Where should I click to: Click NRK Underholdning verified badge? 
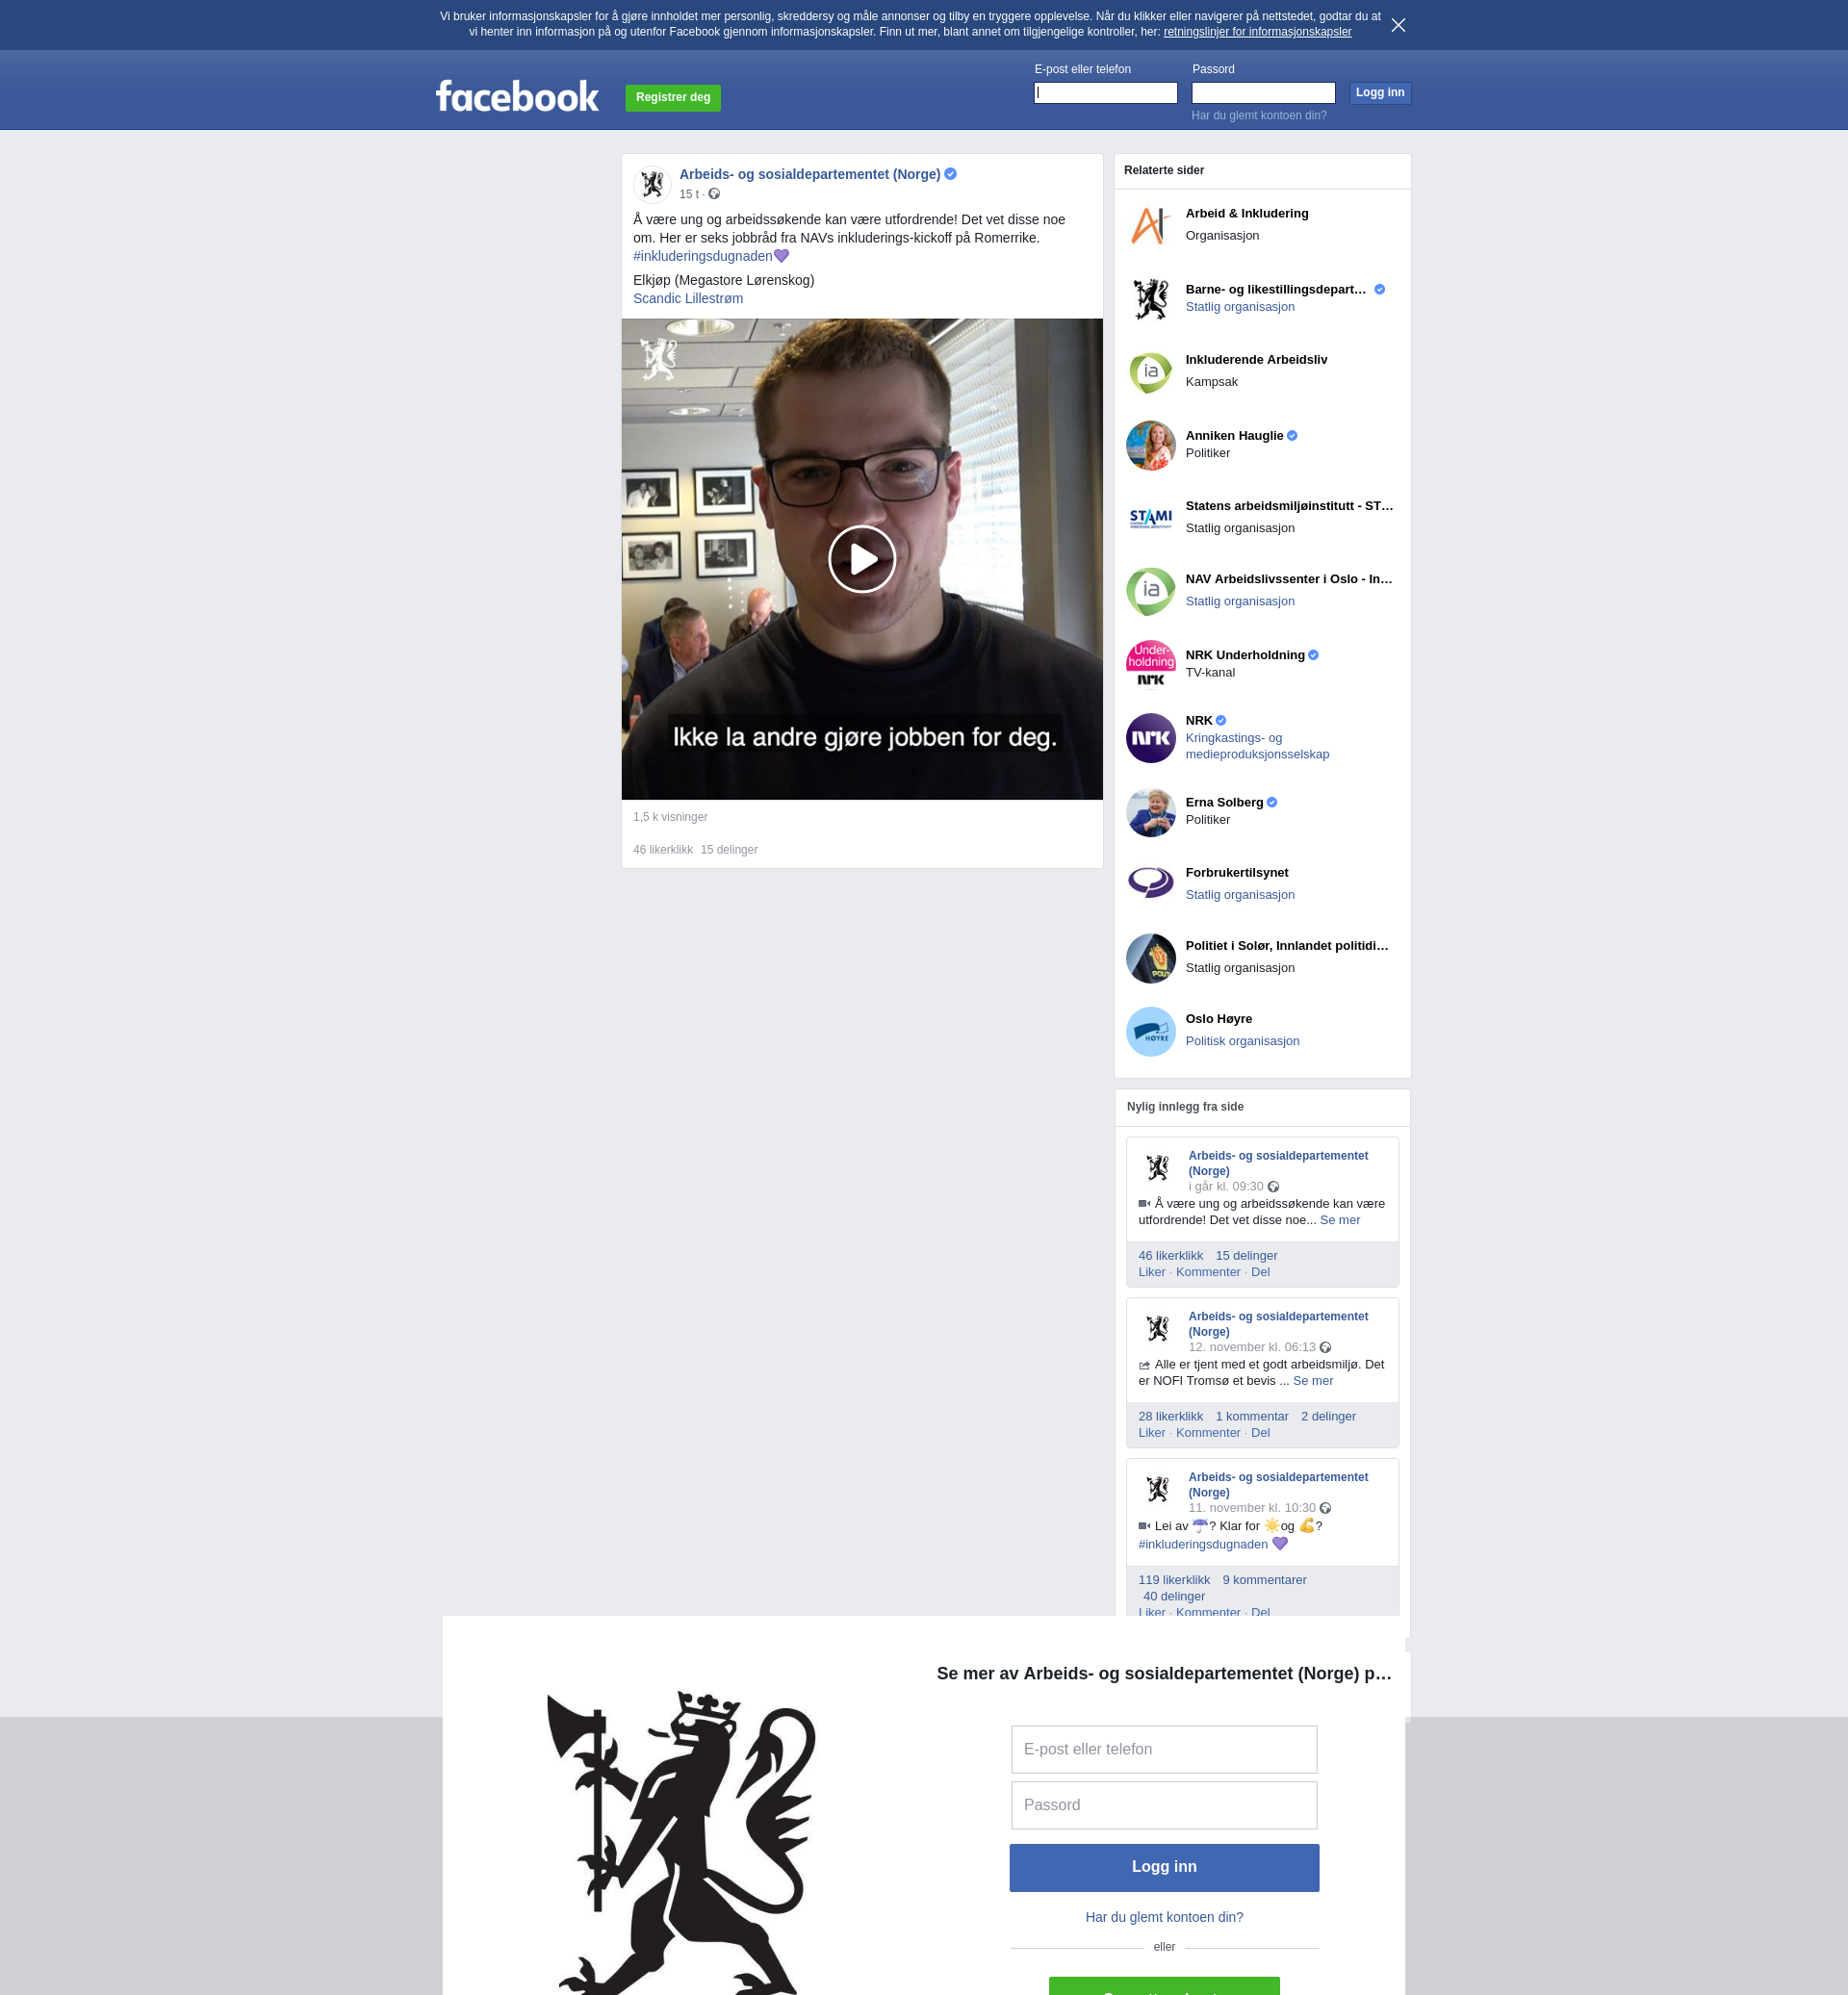click(1313, 655)
